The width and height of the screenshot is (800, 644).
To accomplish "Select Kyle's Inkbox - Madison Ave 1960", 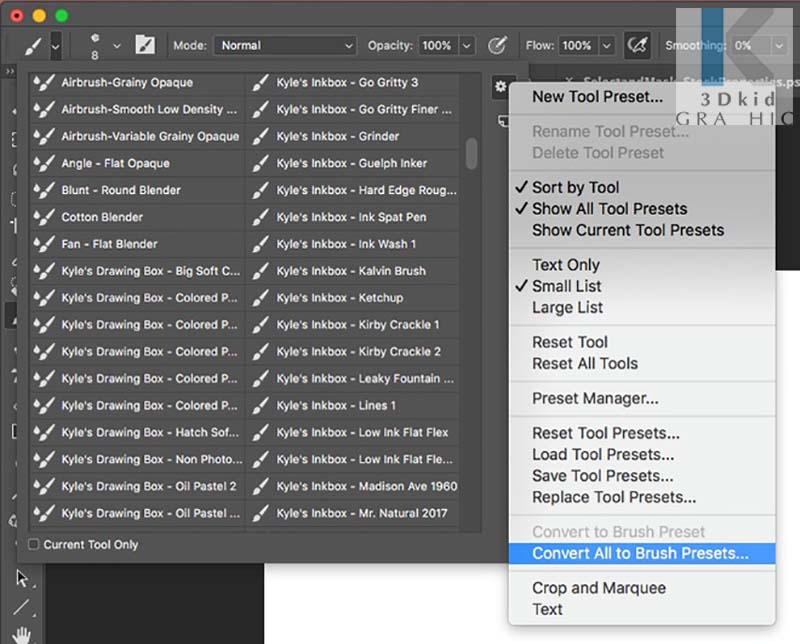I will point(353,486).
